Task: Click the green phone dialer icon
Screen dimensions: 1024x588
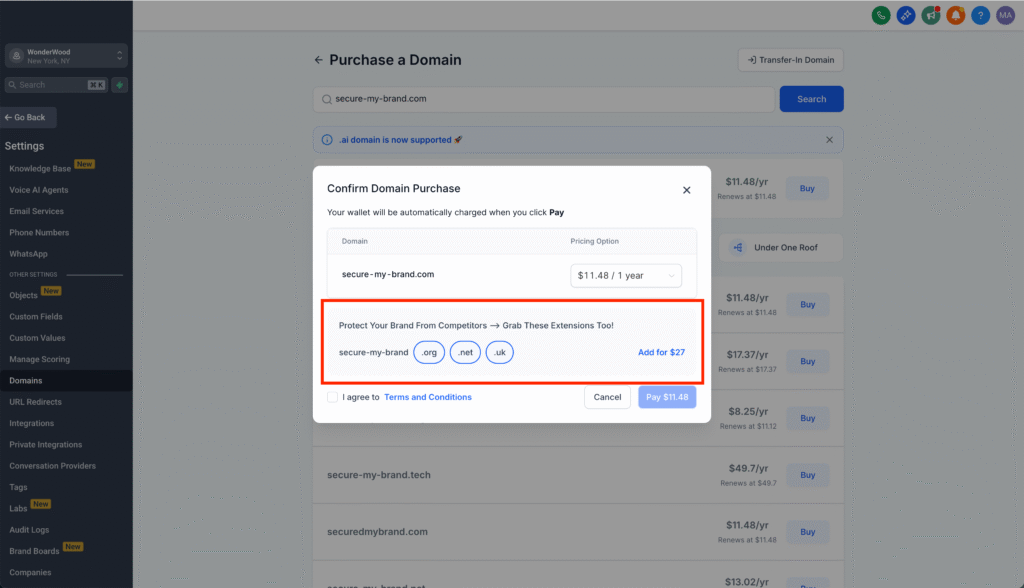Action: 881,16
